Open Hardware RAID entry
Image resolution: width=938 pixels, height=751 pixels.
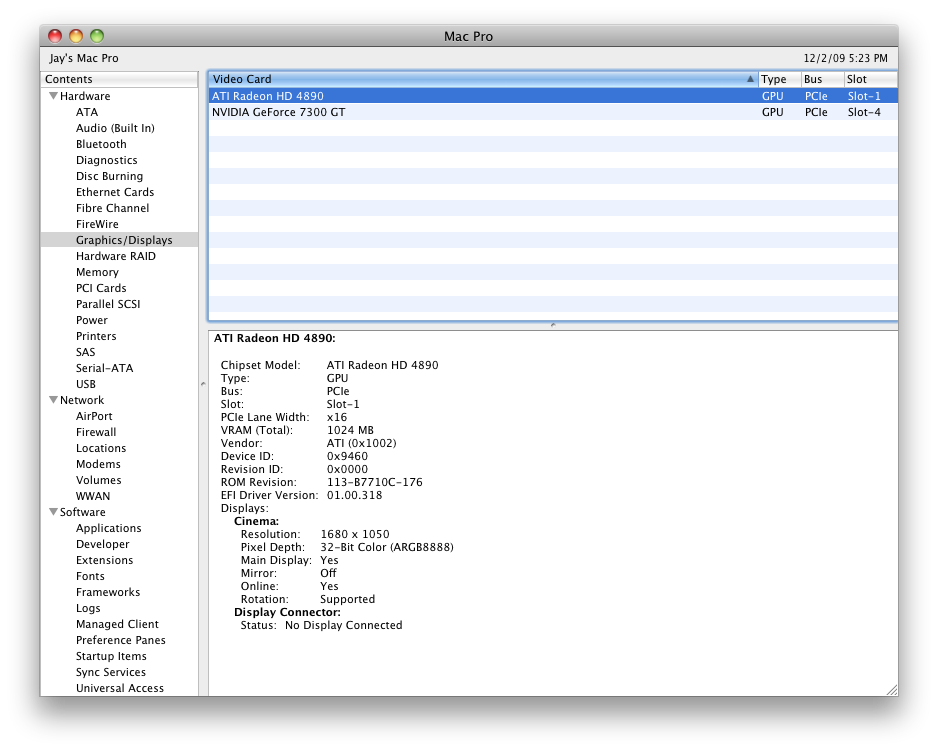coord(115,256)
